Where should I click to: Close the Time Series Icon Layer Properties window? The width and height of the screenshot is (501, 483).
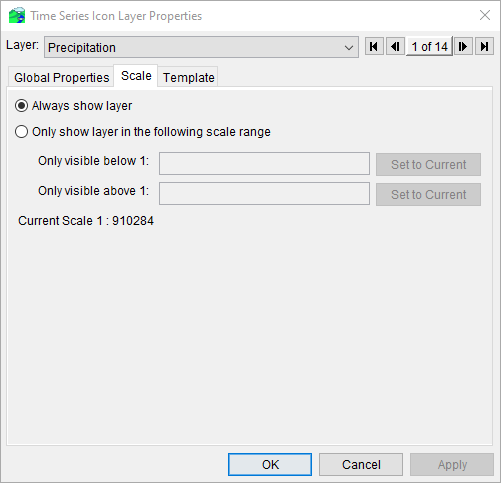(485, 15)
